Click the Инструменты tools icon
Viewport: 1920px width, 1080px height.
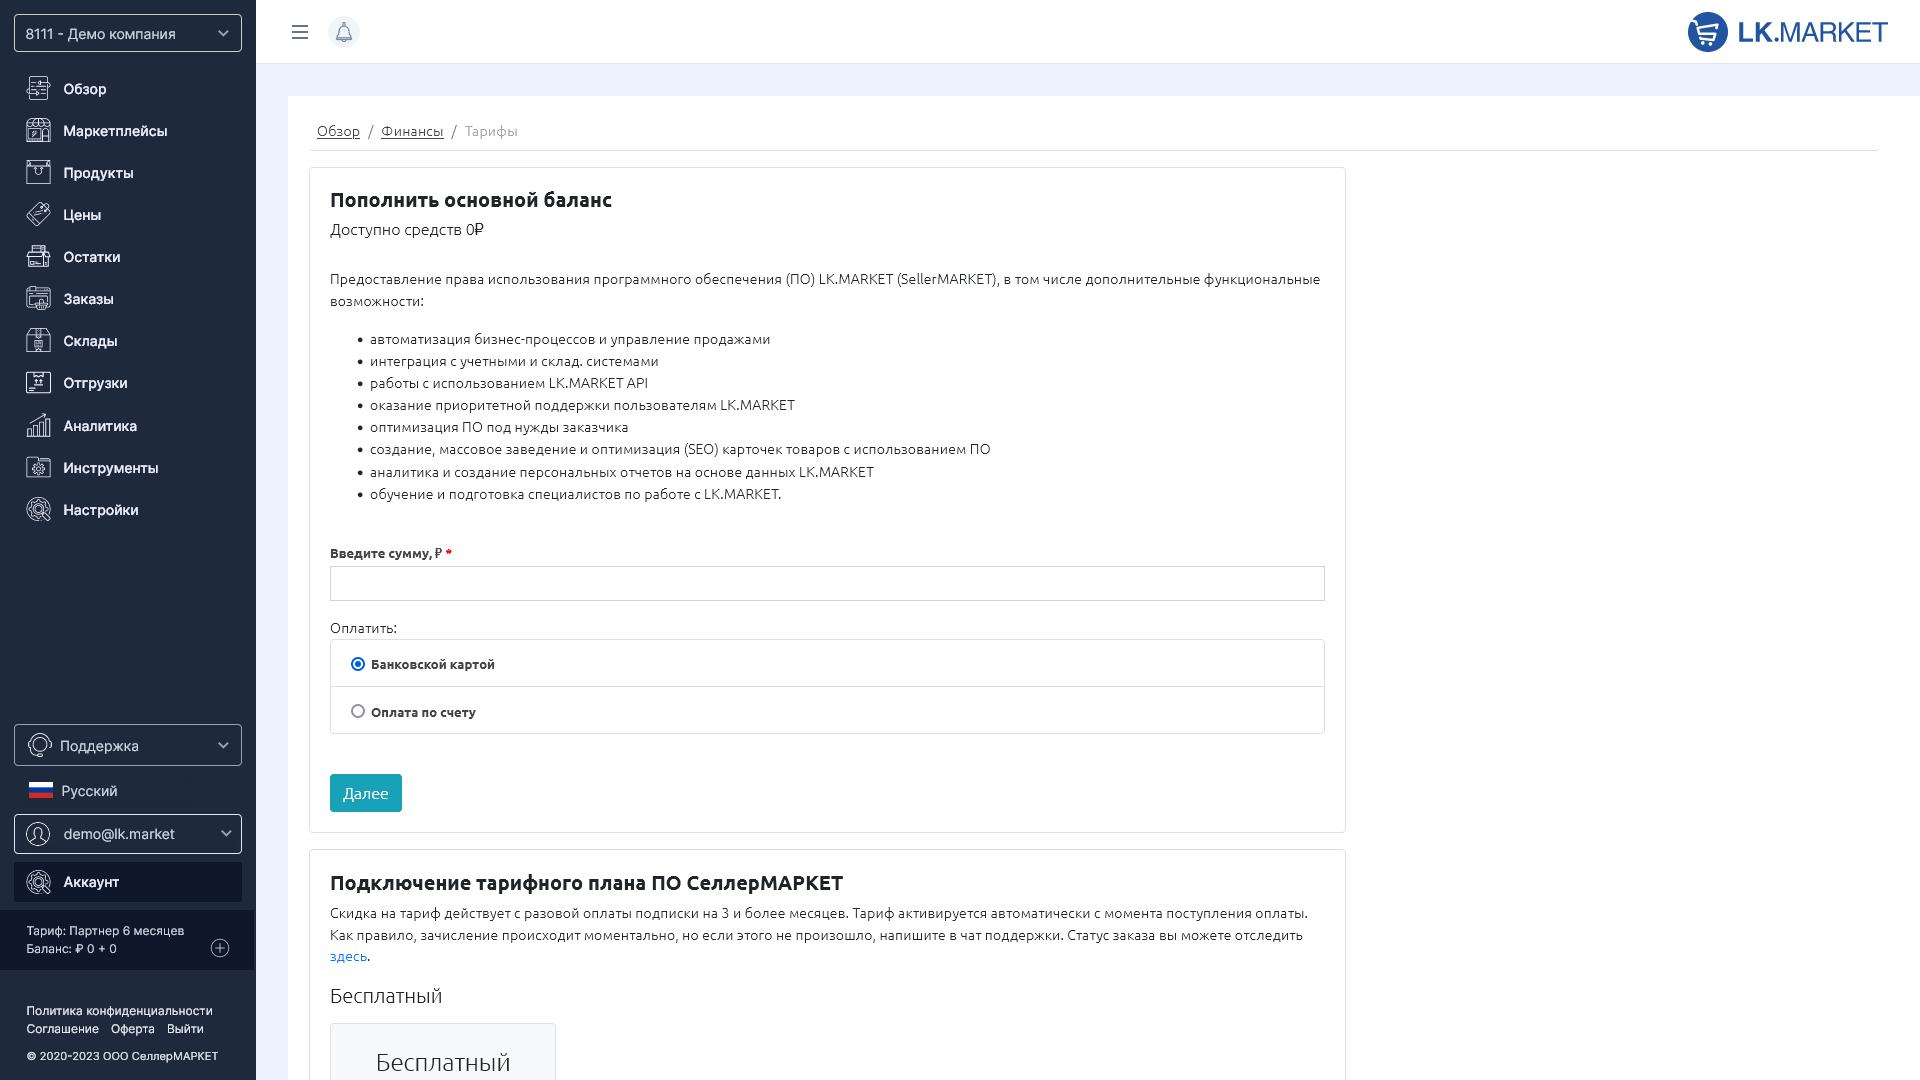click(x=38, y=468)
